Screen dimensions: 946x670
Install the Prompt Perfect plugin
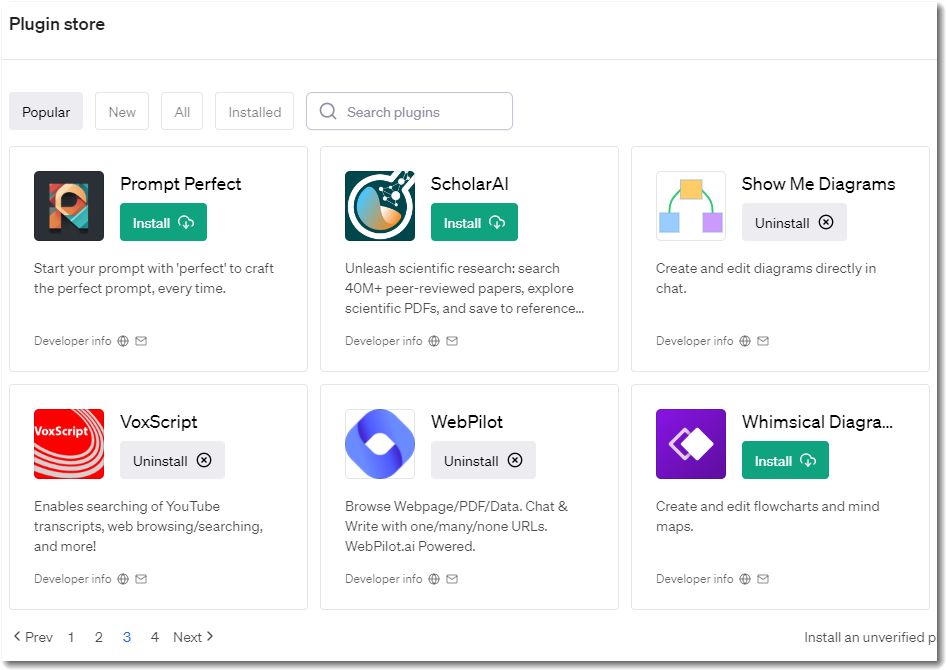(x=163, y=223)
